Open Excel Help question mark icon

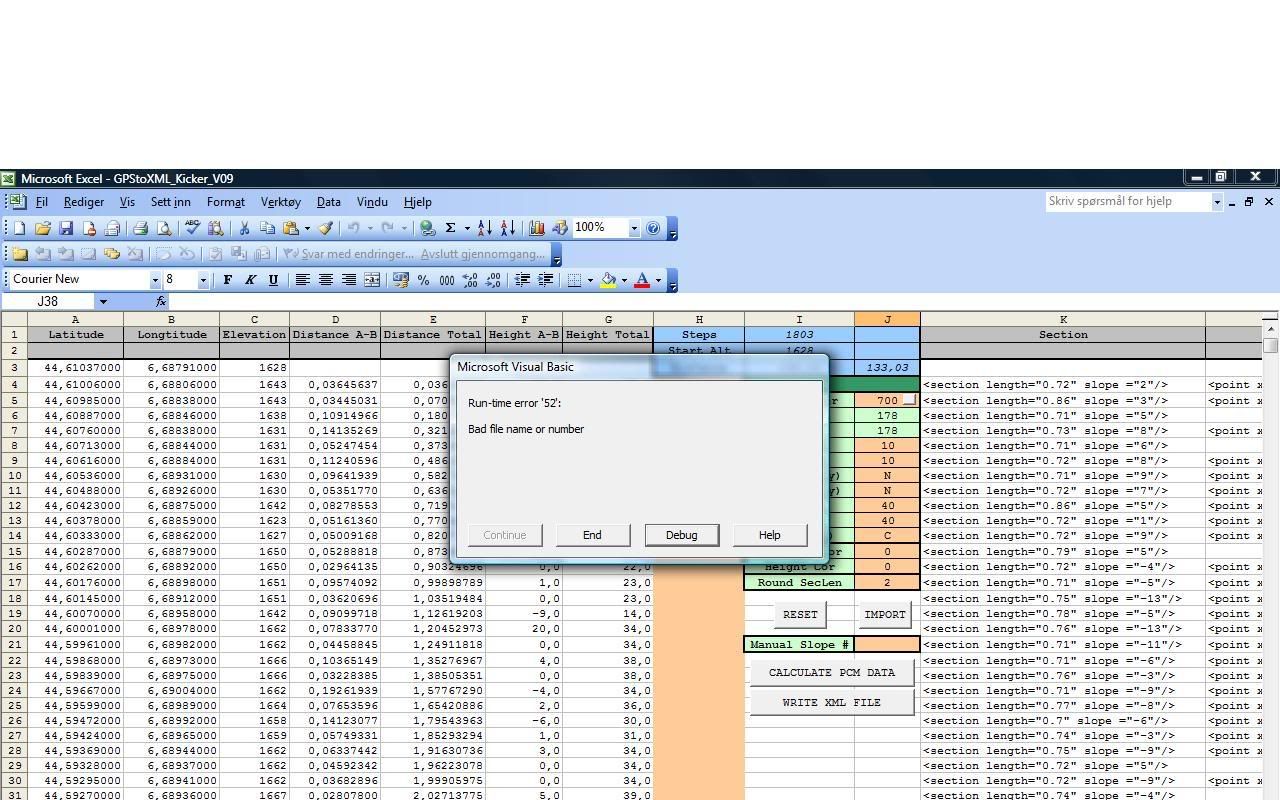pos(653,228)
